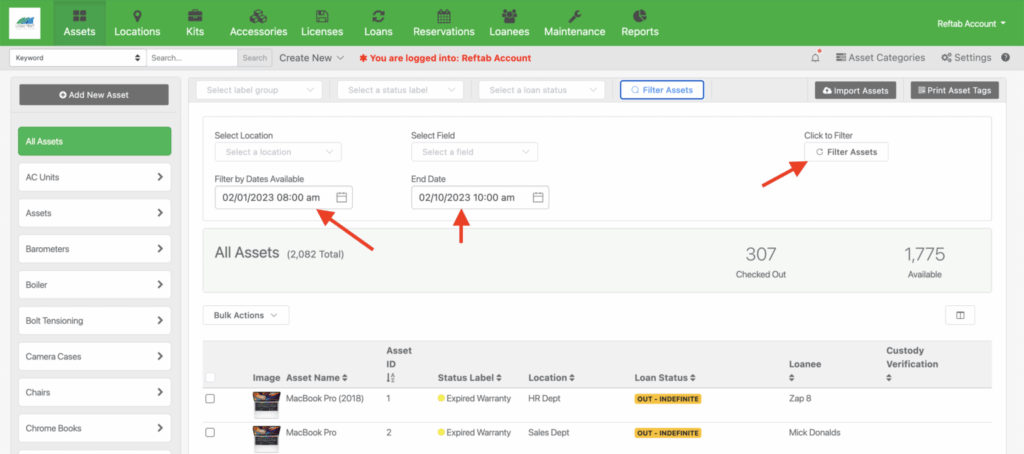The height and width of the screenshot is (454, 1024).
Task: Expand the Bolt Tensioning category
Action: click(95, 321)
